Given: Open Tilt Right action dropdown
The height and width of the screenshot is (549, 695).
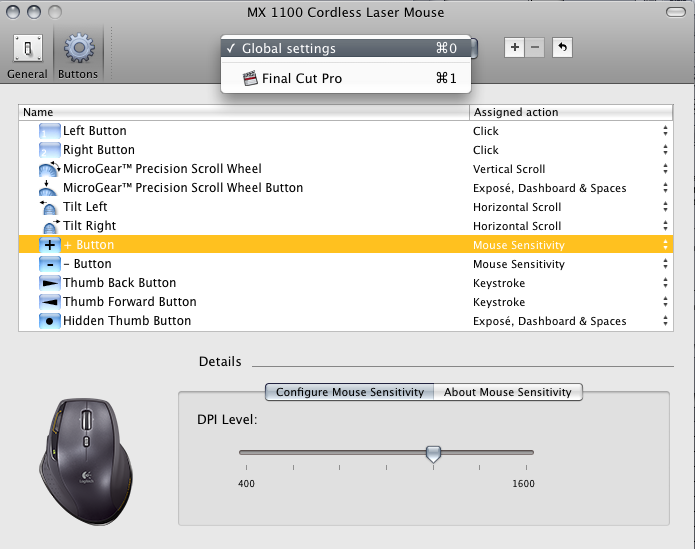Looking at the screenshot, I should (x=665, y=226).
